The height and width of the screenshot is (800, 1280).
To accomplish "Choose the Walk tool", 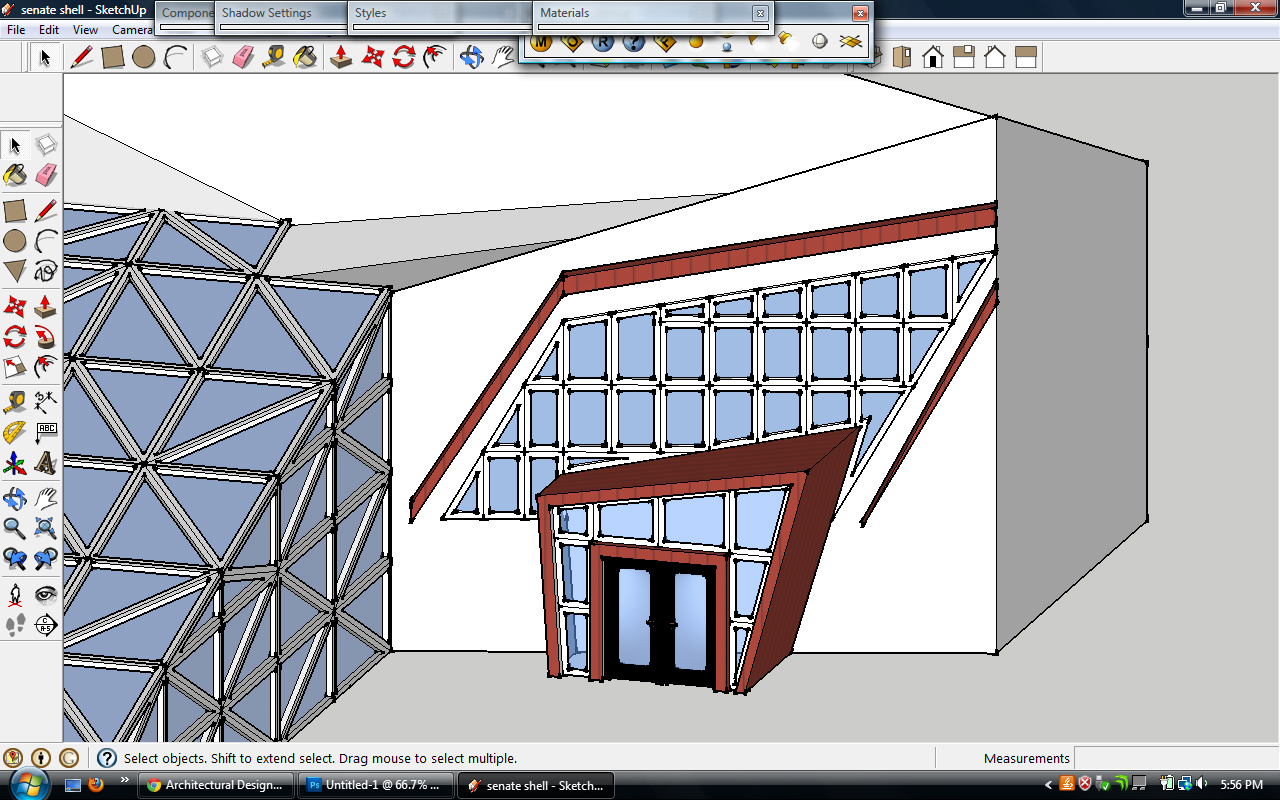I will (14, 626).
